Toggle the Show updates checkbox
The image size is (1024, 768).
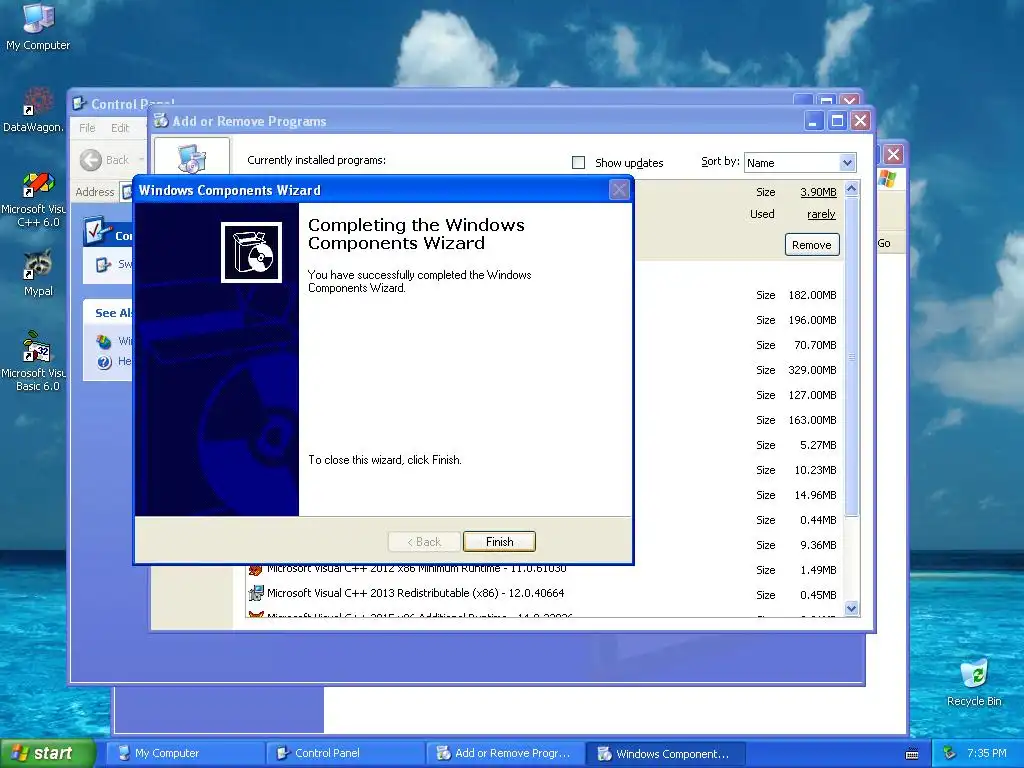pyautogui.click(x=578, y=162)
